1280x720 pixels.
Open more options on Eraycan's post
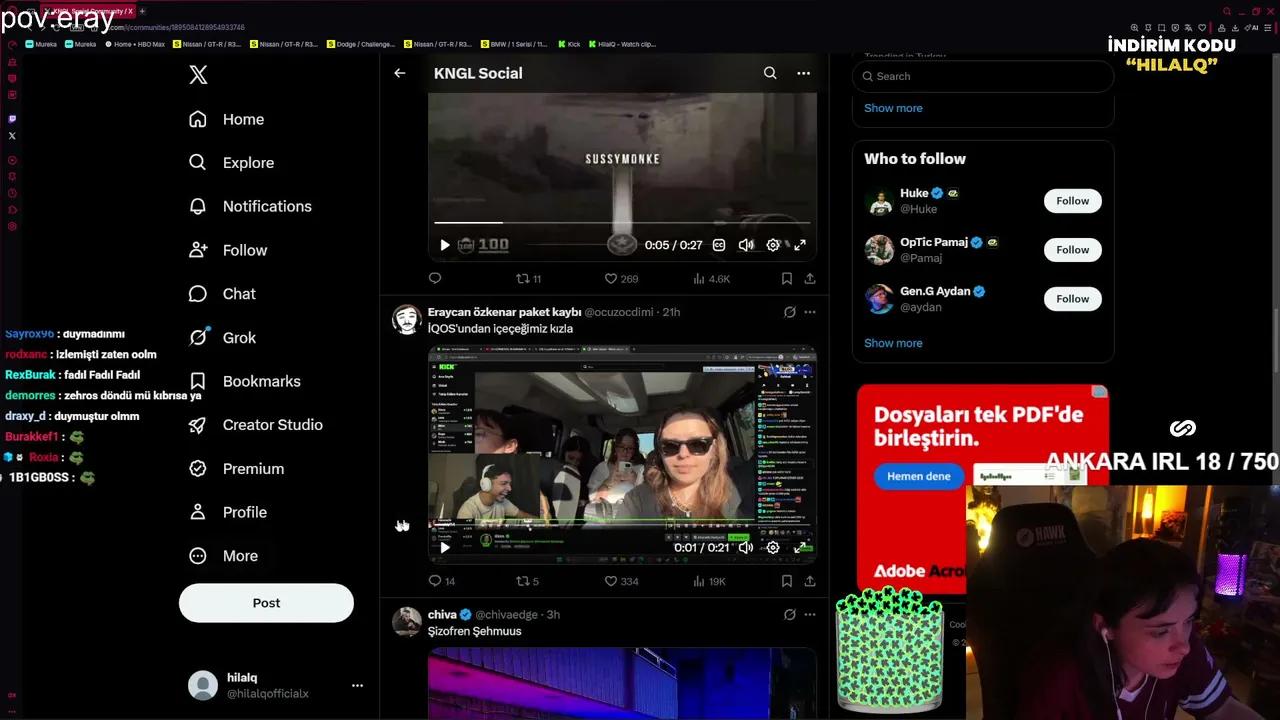click(810, 312)
